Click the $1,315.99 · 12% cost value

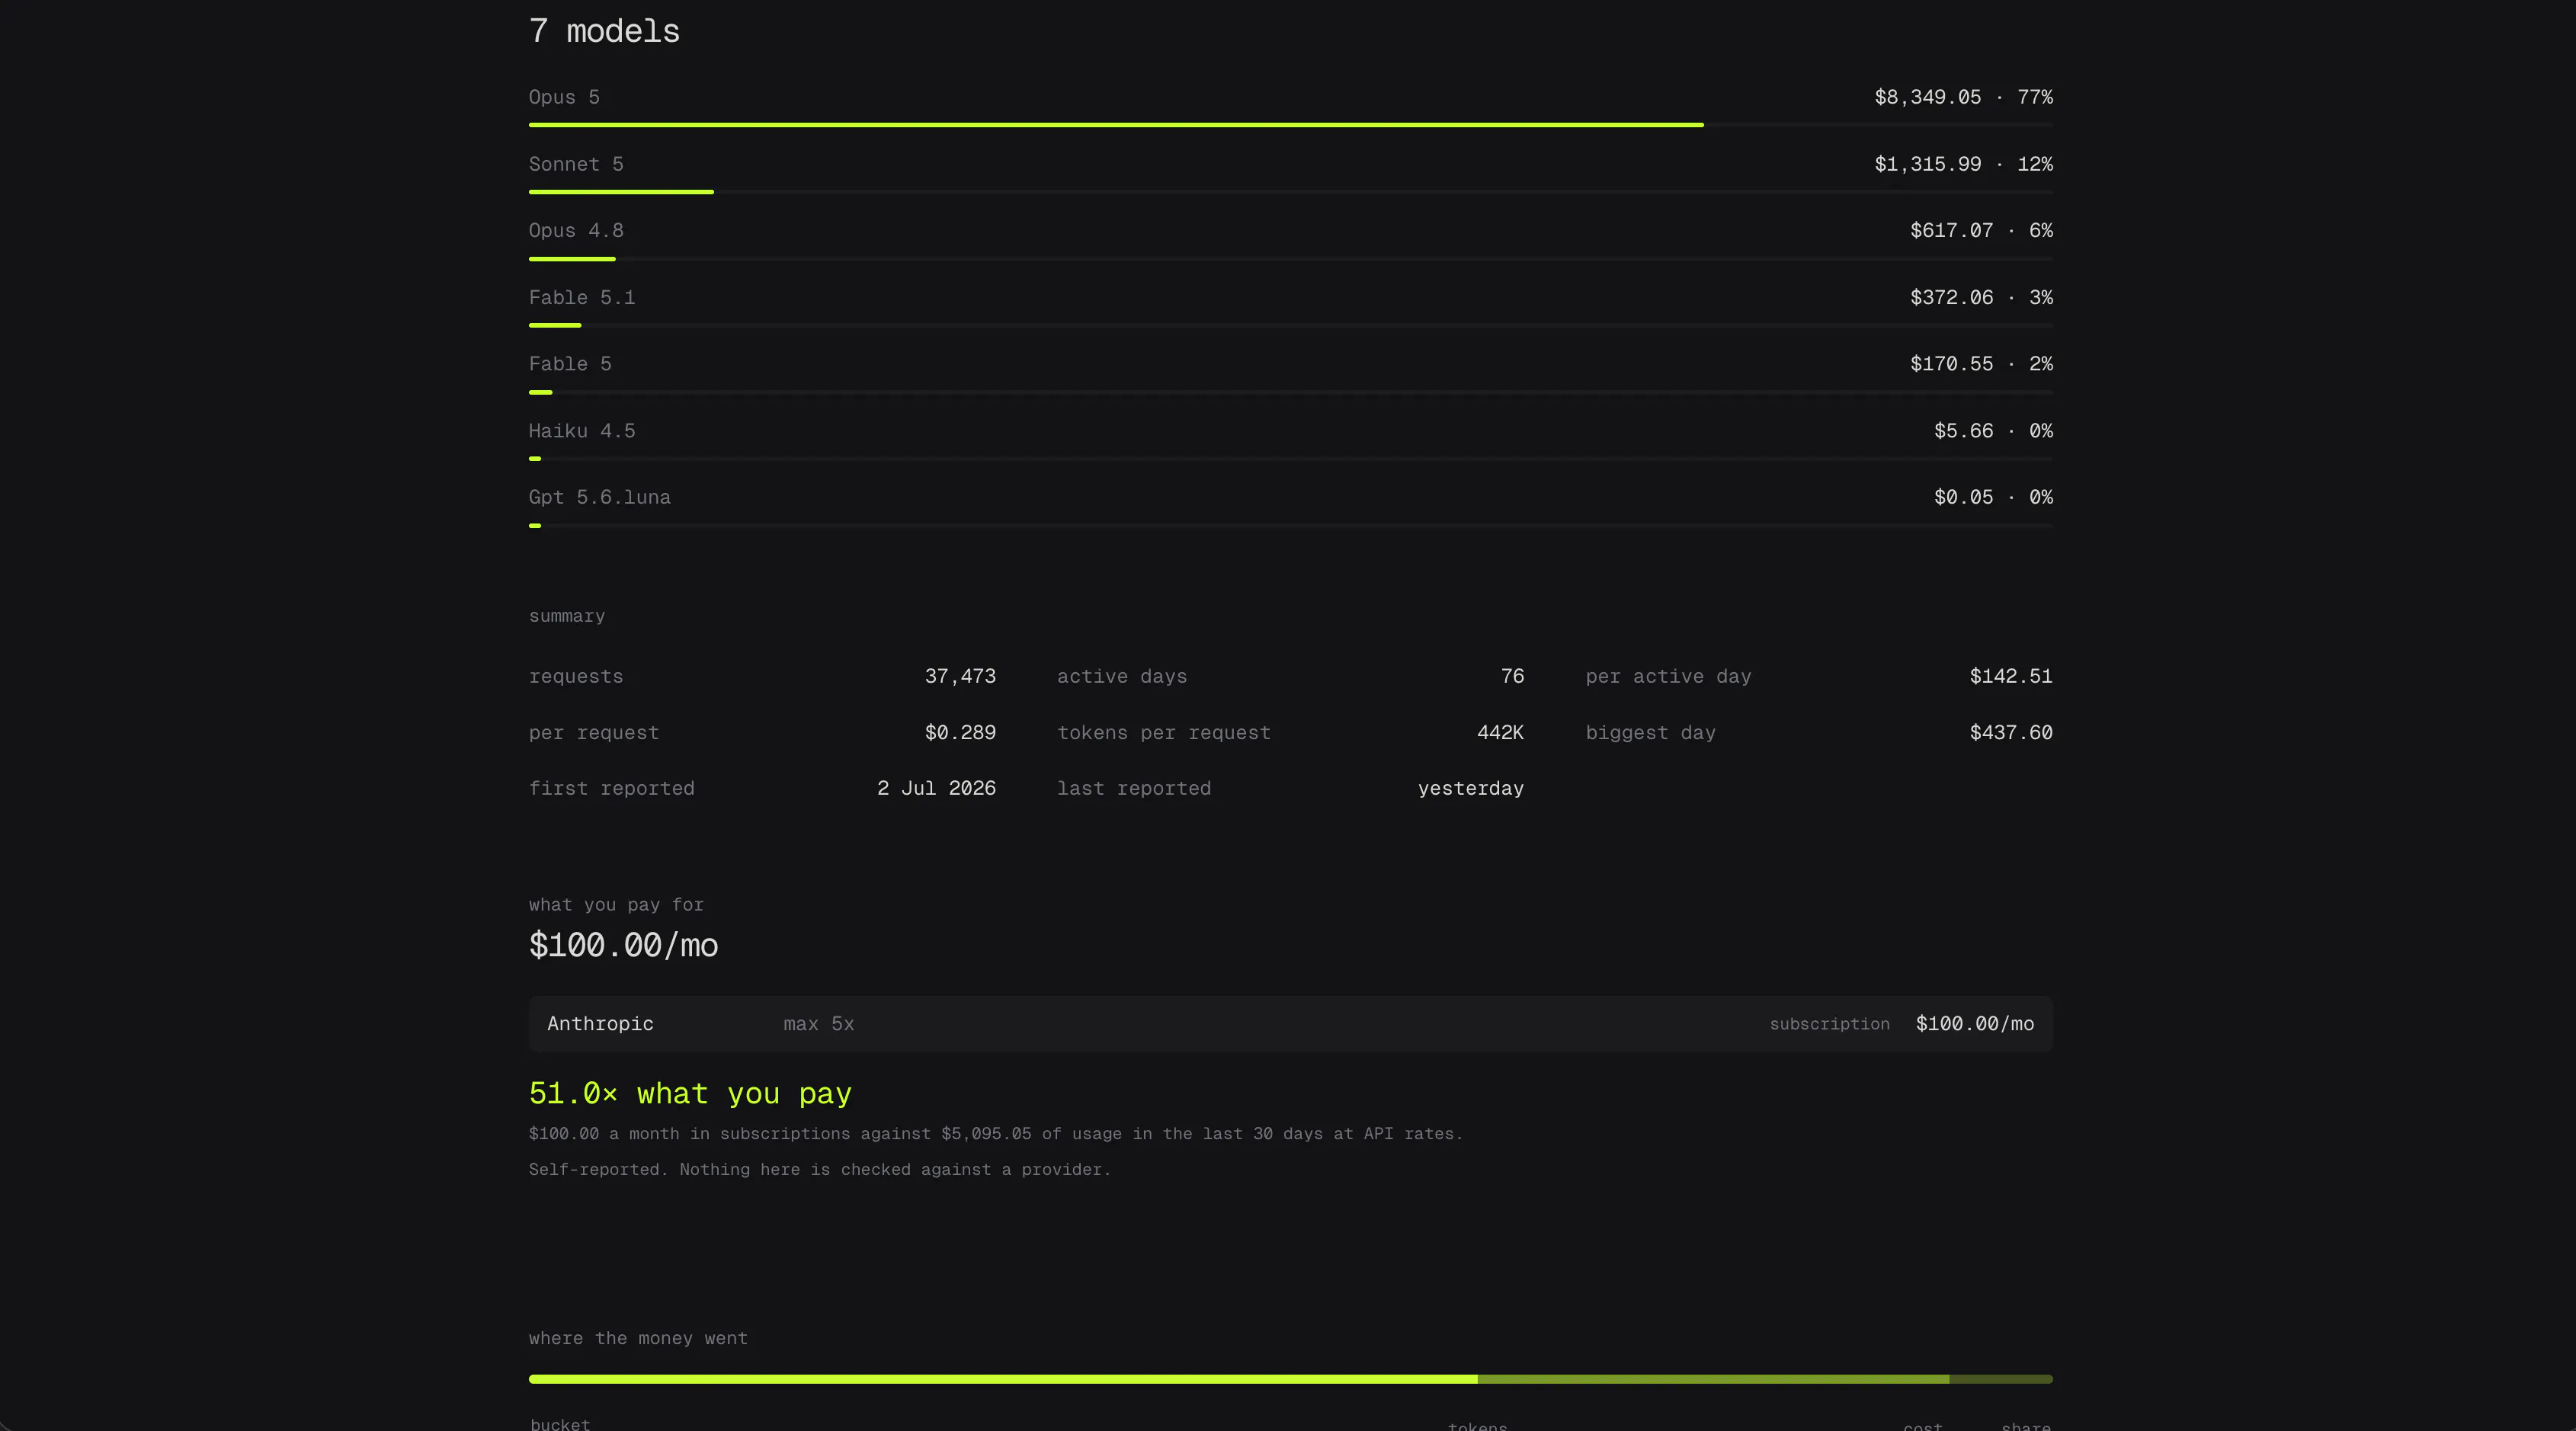pyautogui.click(x=1963, y=164)
